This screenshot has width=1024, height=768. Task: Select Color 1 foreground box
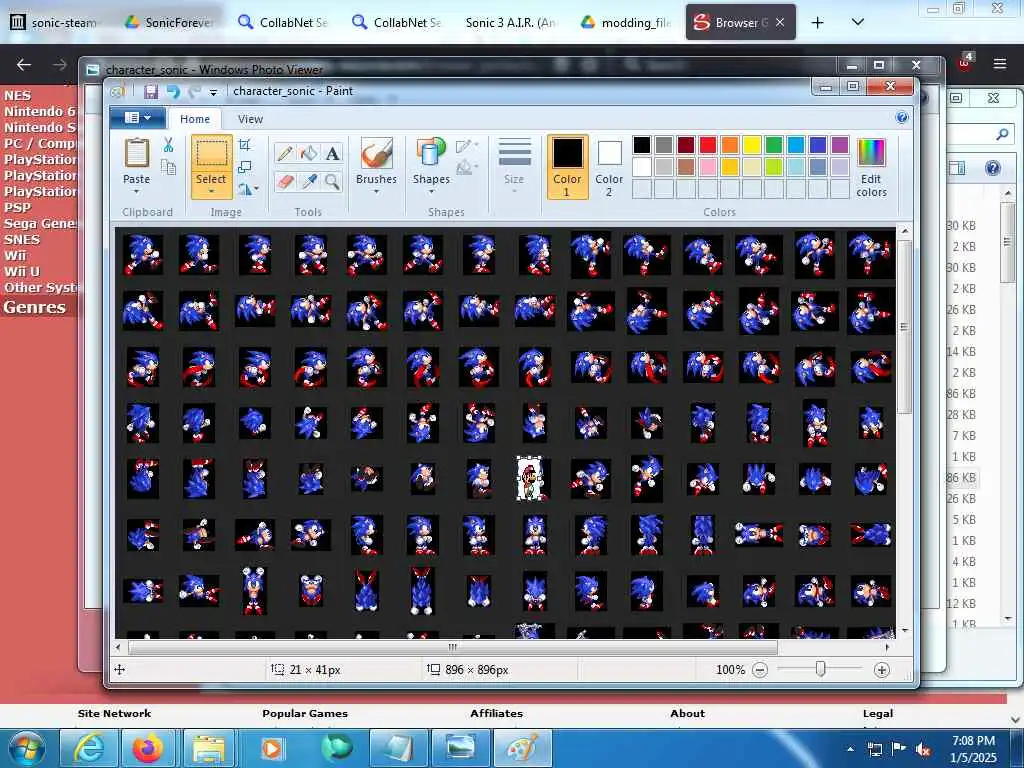pyautogui.click(x=567, y=167)
